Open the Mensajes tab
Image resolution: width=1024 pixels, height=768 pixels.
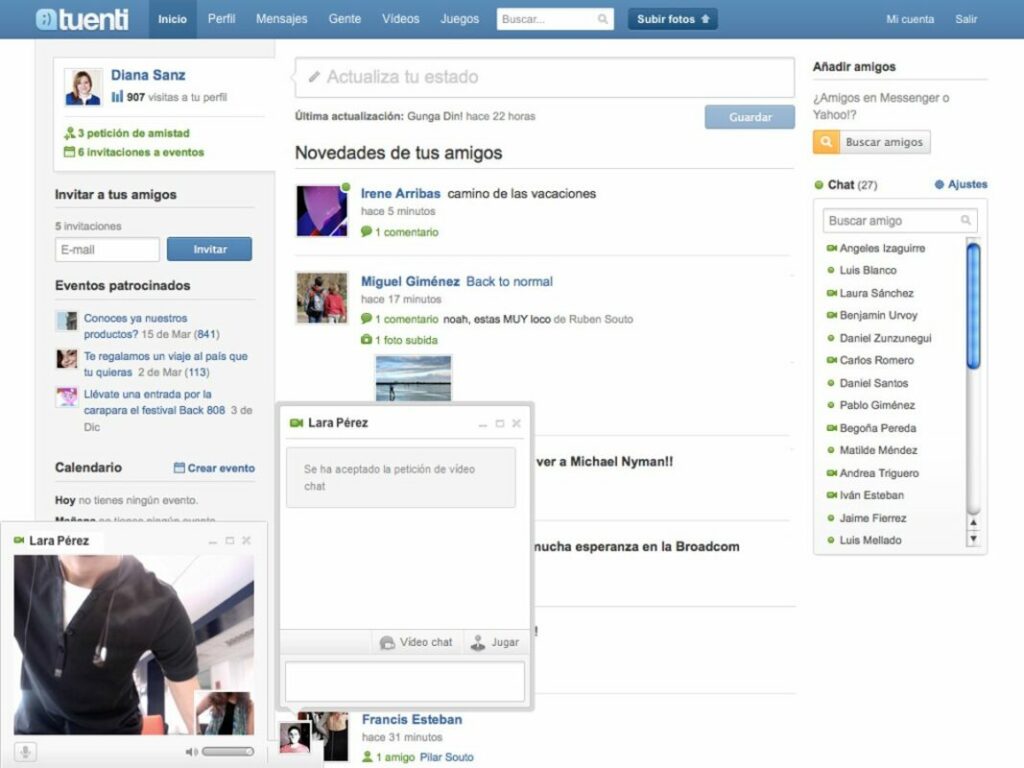pos(281,19)
